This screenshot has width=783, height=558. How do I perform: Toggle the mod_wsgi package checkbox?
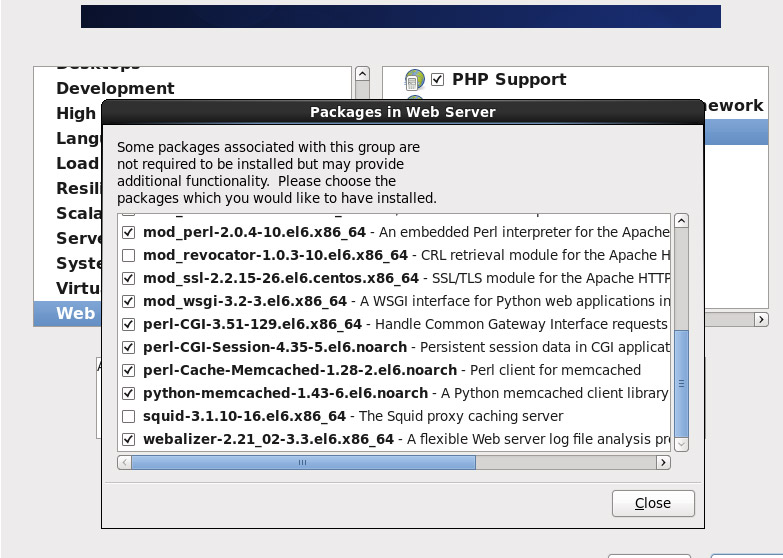pyautogui.click(x=128, y=301)
